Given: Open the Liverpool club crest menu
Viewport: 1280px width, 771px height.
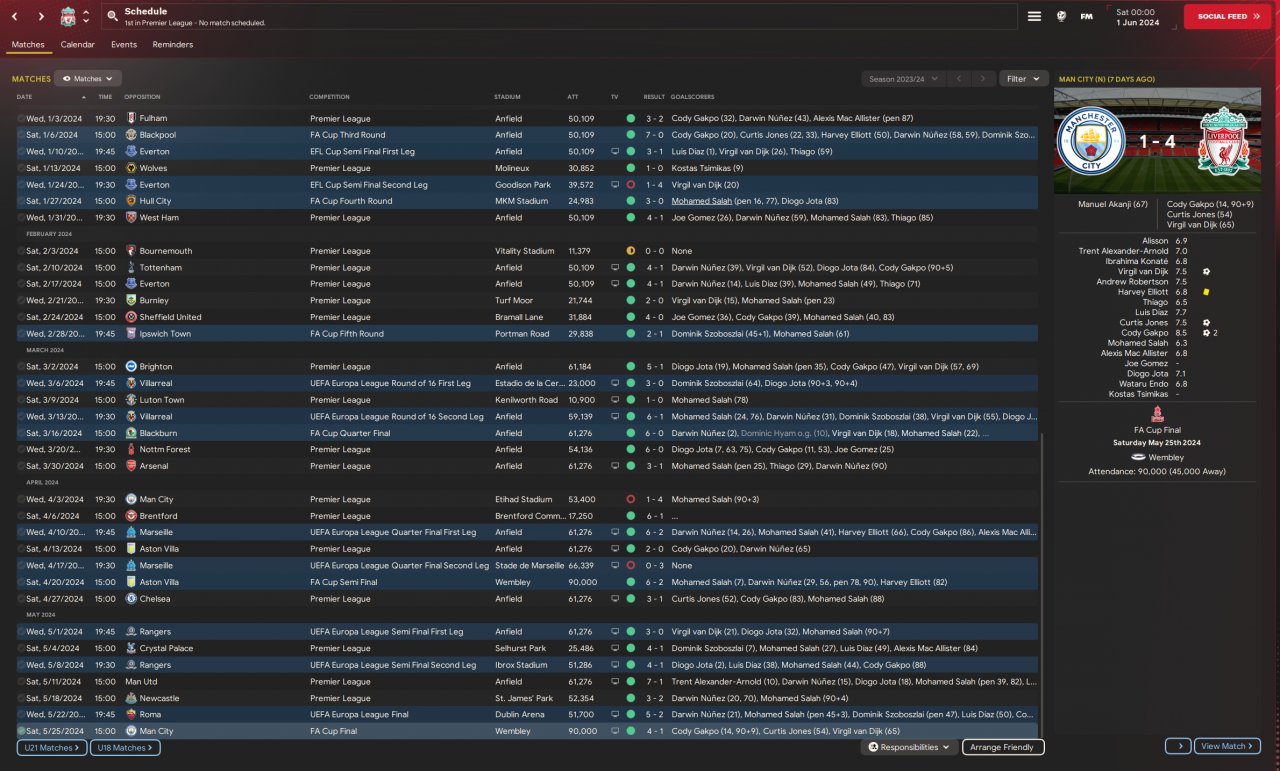Looking at the screenshot, I should (x=68, y=16).
